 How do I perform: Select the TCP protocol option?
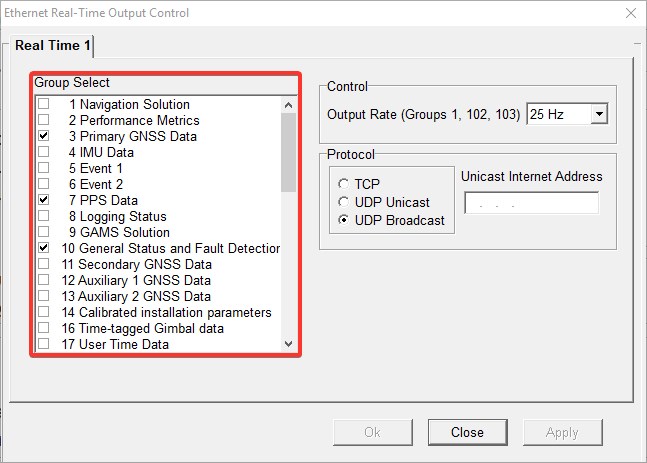pyautogui.click(x=345, y=184)
